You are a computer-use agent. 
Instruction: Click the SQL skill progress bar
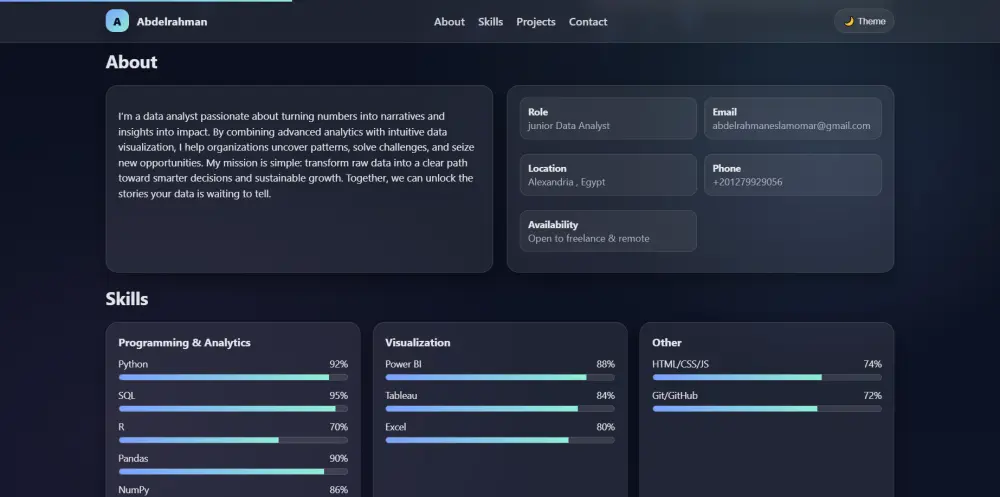click(x=233, y=408)
